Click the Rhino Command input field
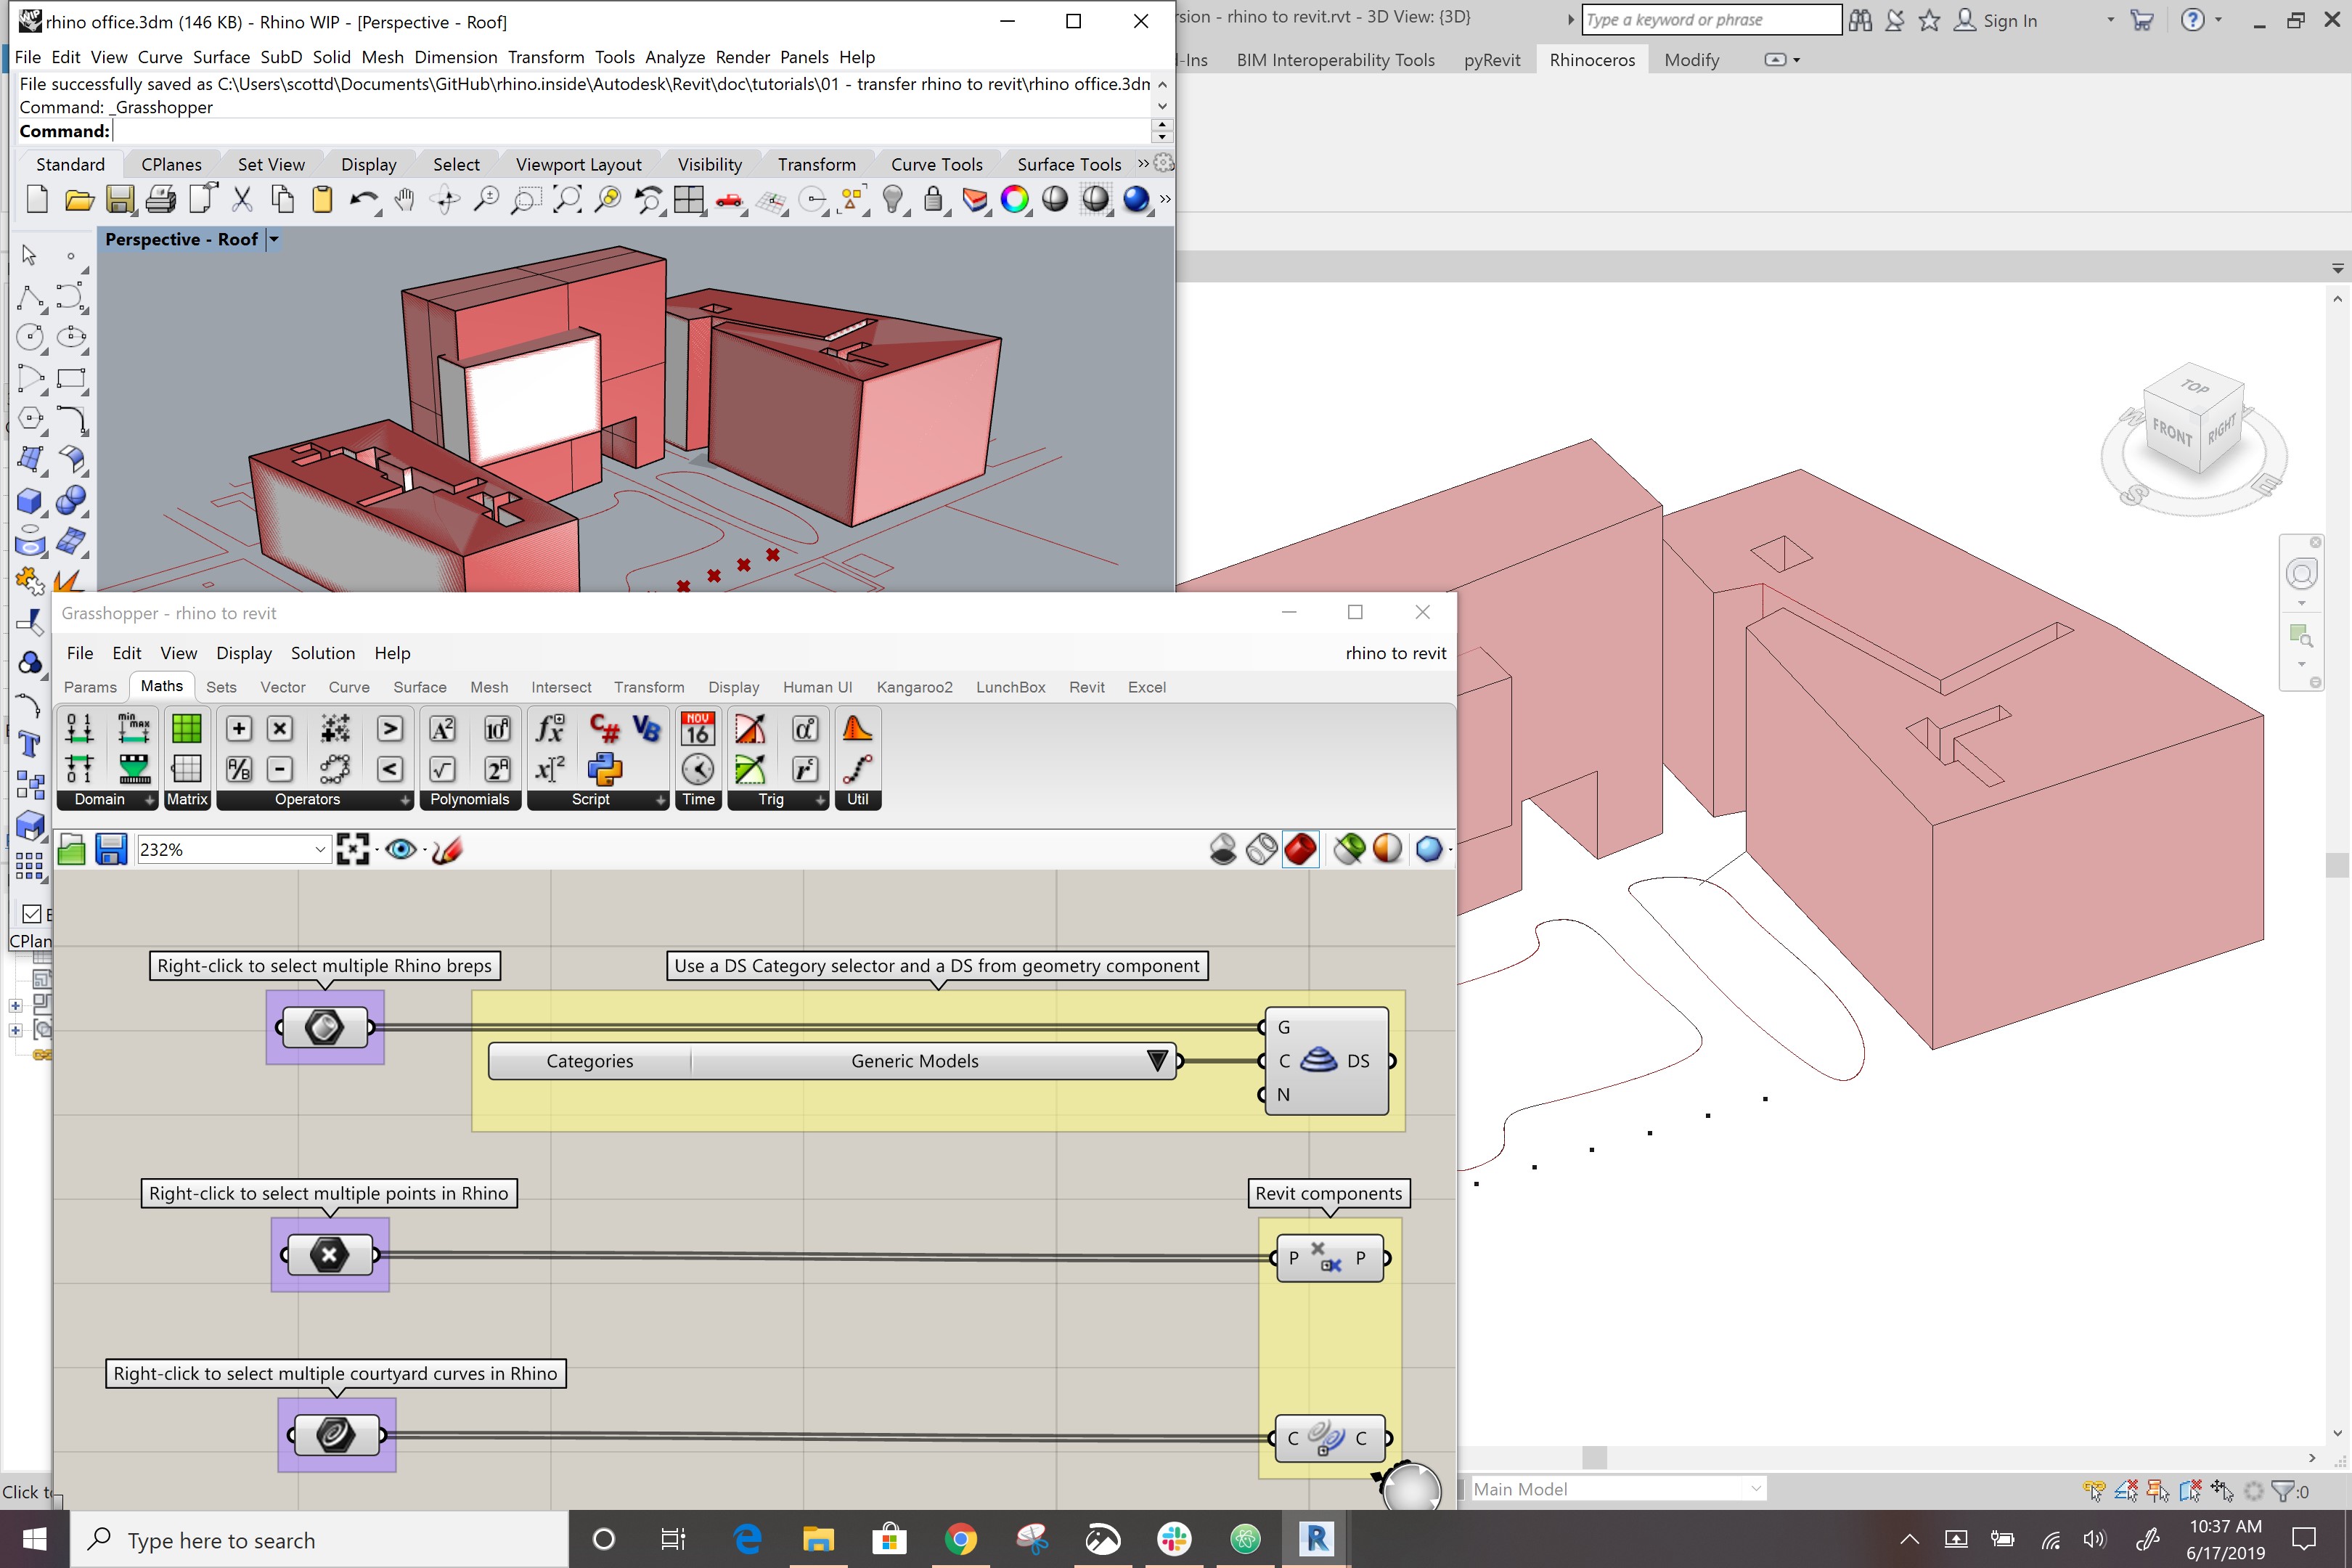Viewport: 2352px width, 1568px height. [x=630, y=131]
